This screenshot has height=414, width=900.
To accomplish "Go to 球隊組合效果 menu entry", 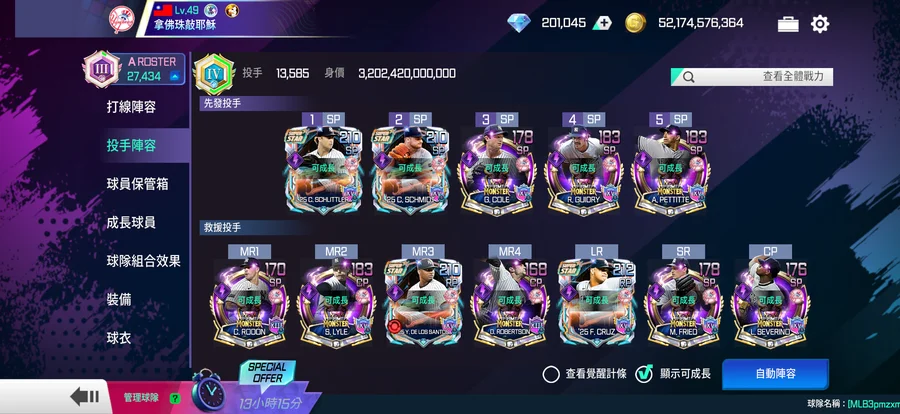I will pos(143,261).
